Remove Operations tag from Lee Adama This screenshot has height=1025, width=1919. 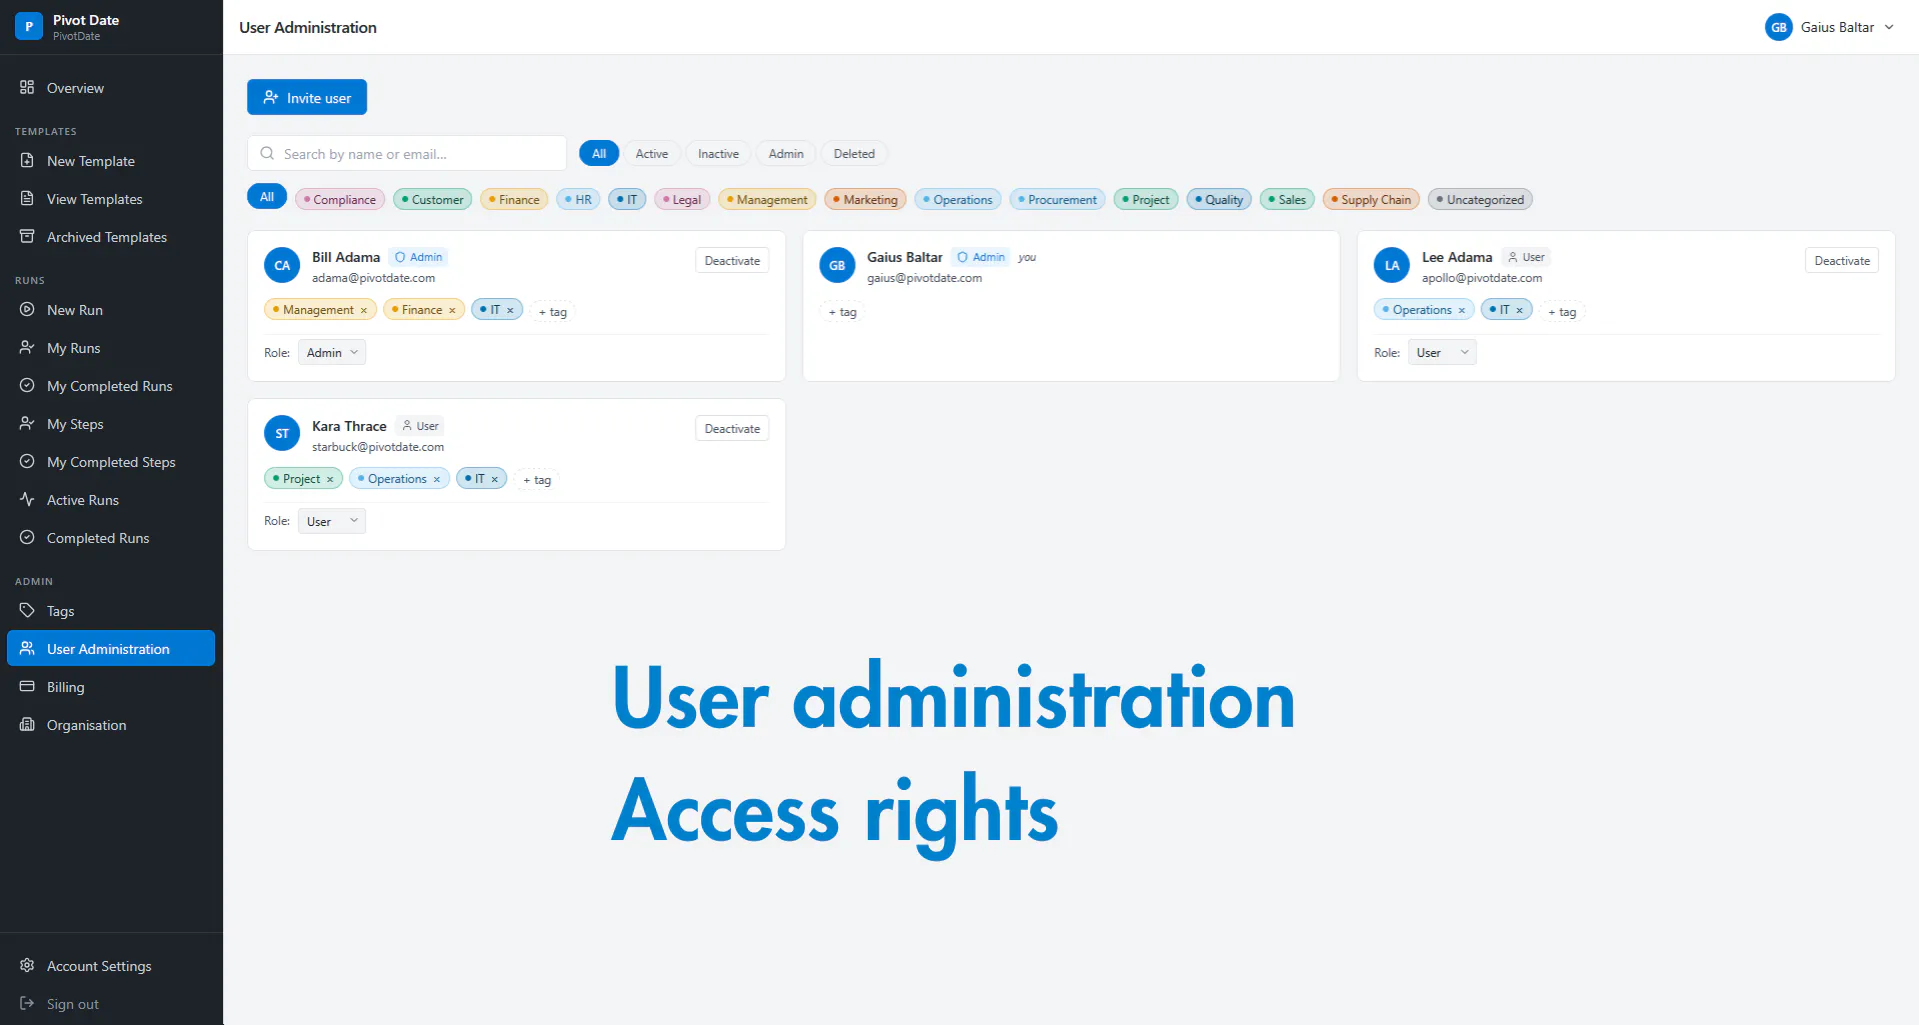(x=1461, y=310)
